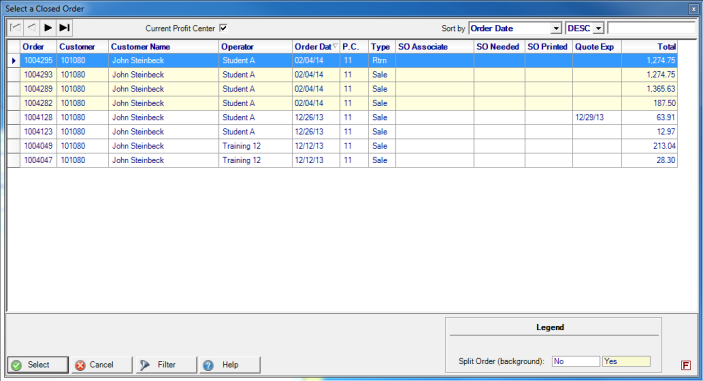This screenshot has width=703, height=381.
Task: Click Training 12 operator in order 1004049 row
Action: click(x=256, y=146)
